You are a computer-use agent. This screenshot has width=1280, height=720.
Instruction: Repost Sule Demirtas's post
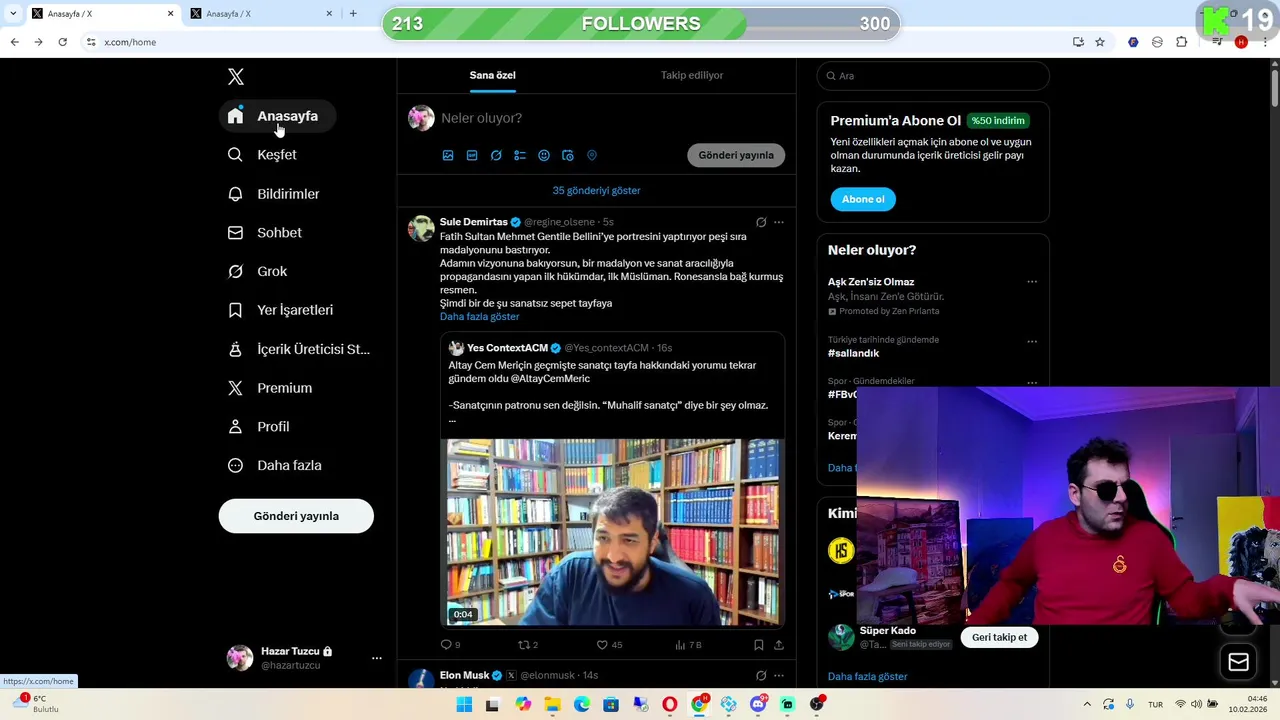click(527, 645)
